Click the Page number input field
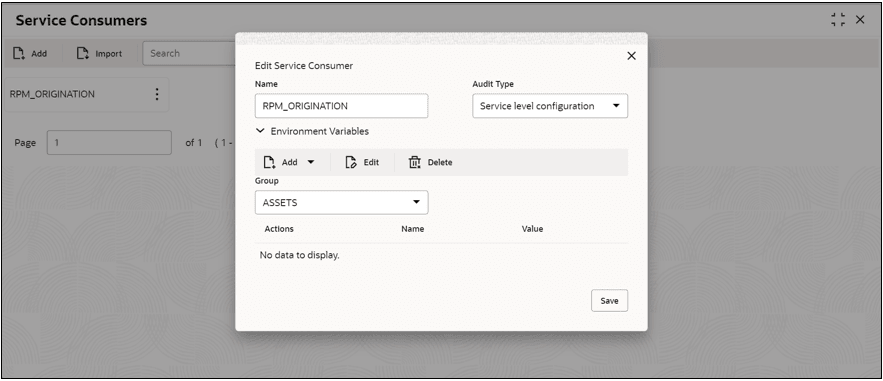This screenshot has height=381, width=883. 109,143
